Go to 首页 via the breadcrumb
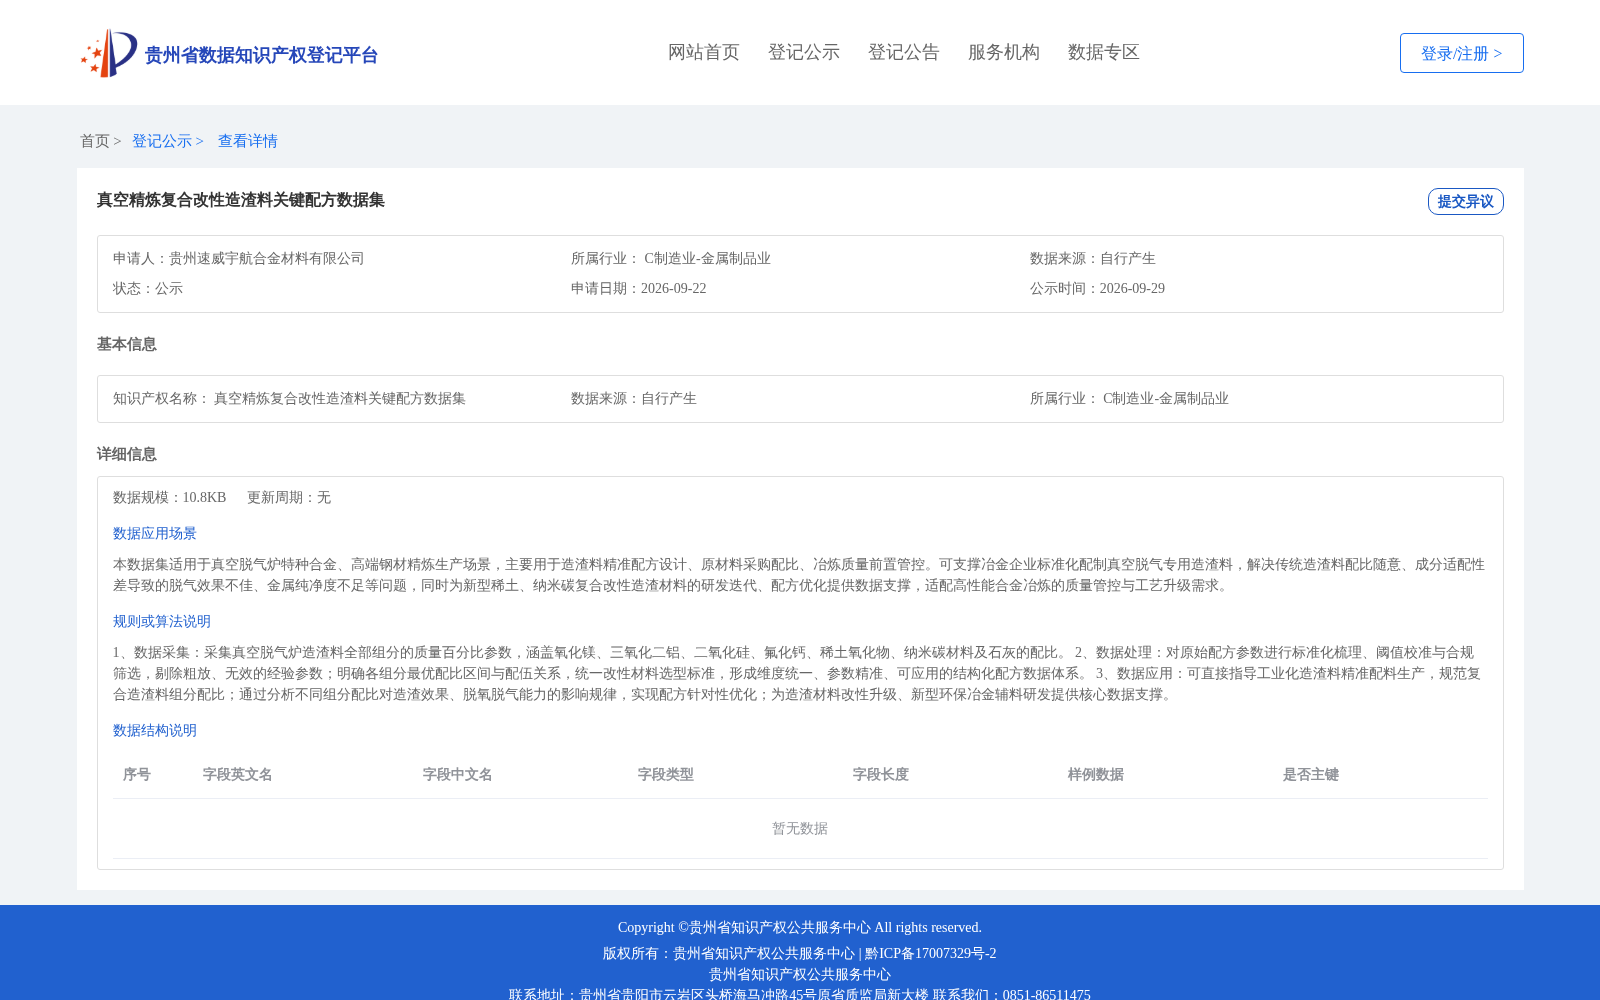Viewport: 1600px width, 1000px height. [95, 141]
